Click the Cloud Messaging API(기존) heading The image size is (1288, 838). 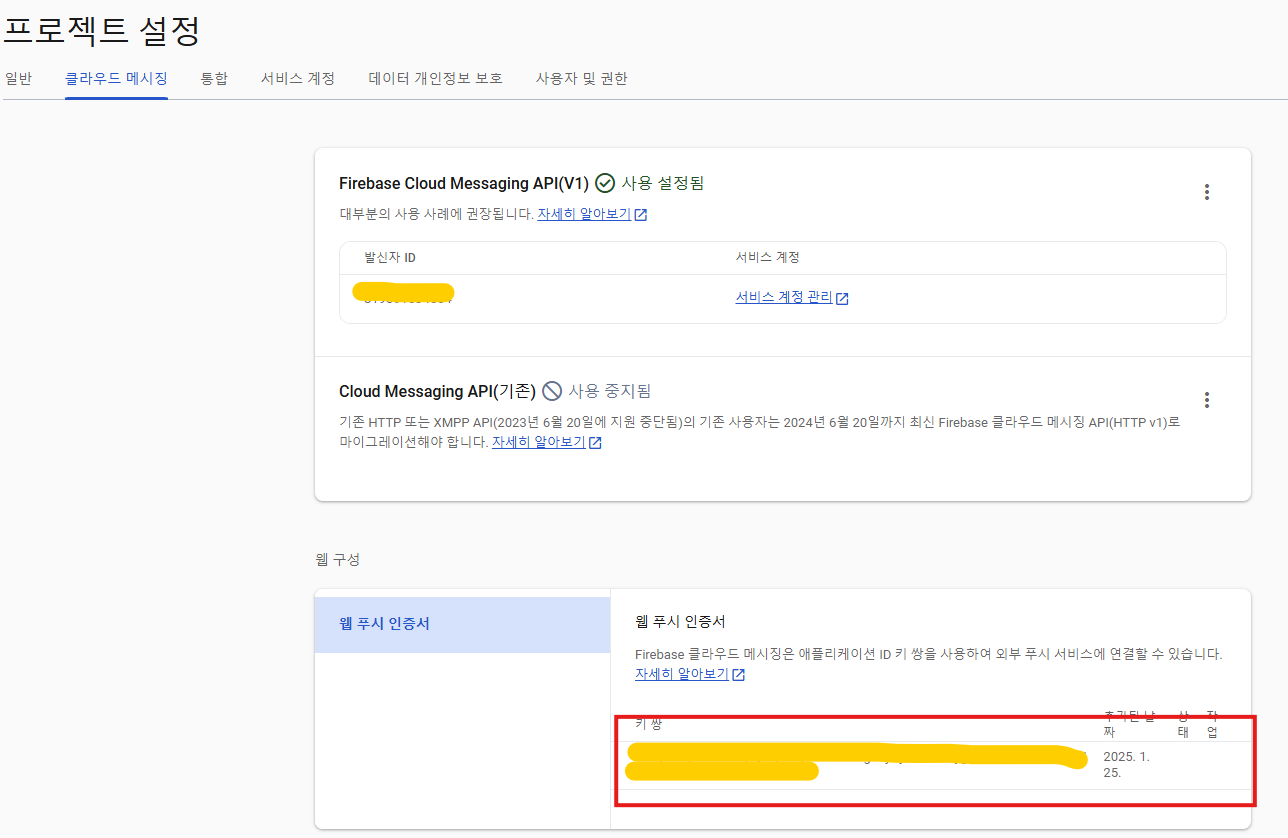[x=438, y=391]
